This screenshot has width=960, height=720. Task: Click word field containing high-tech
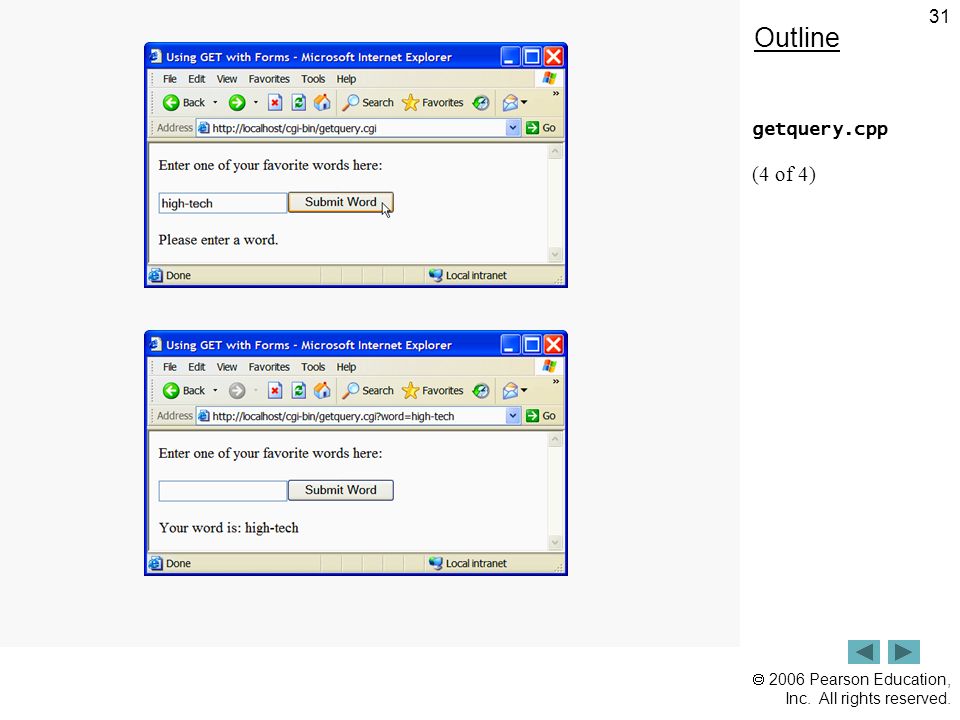223,203
